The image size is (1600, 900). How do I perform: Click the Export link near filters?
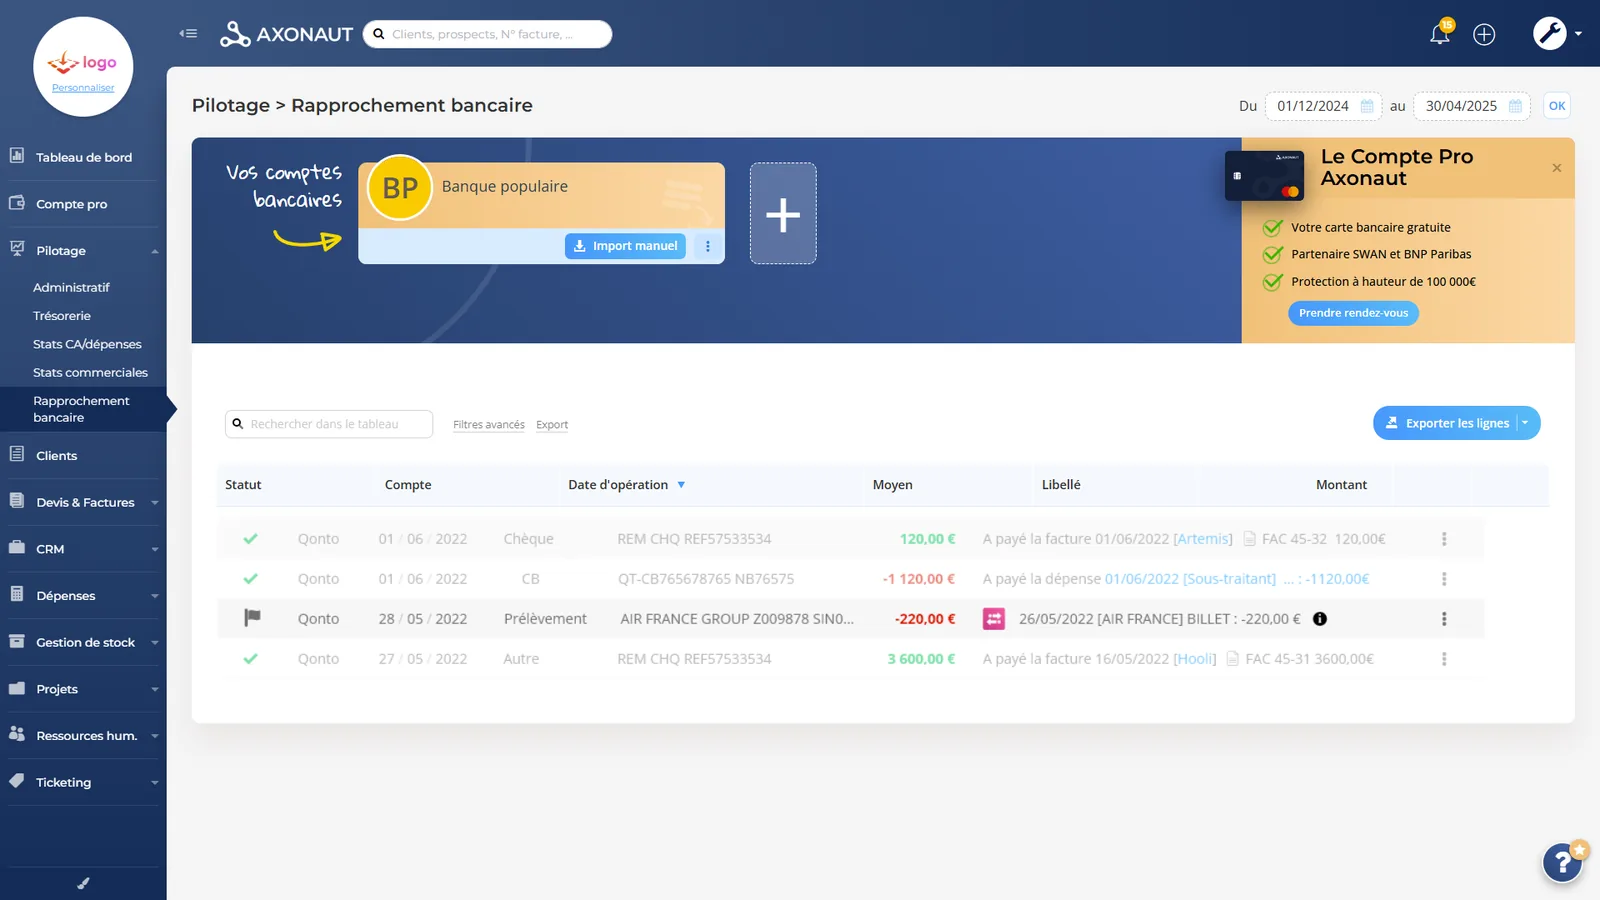(x=552, y=425)
